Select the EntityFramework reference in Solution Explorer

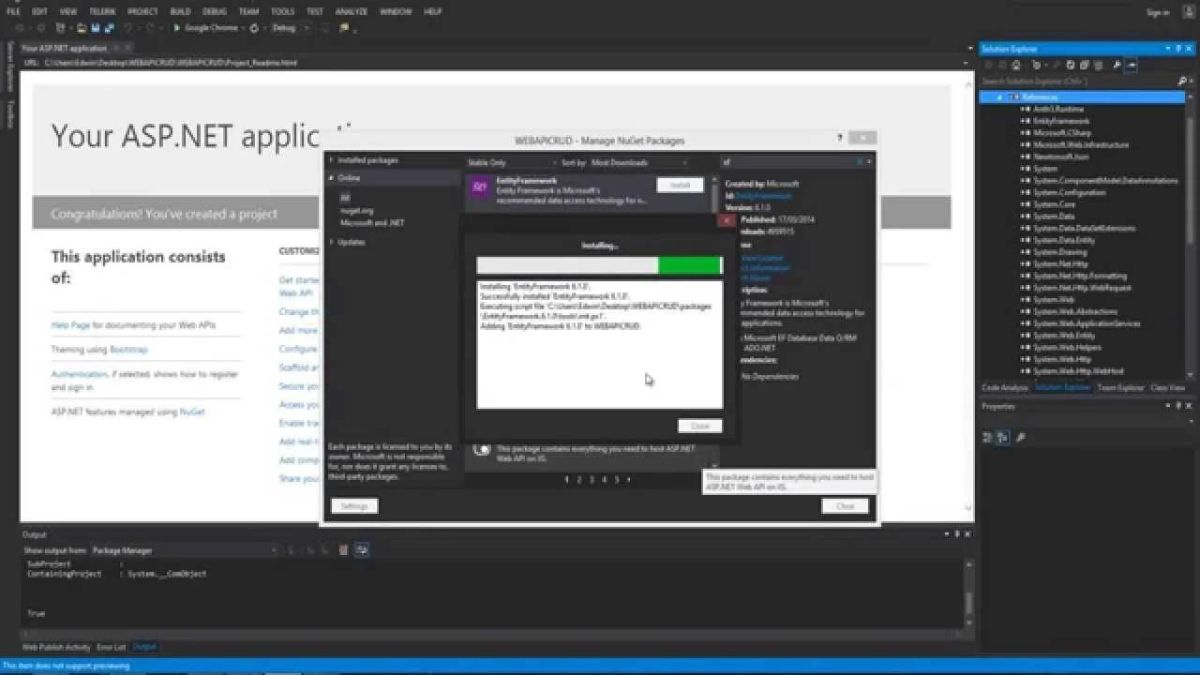click(1062, 121)
